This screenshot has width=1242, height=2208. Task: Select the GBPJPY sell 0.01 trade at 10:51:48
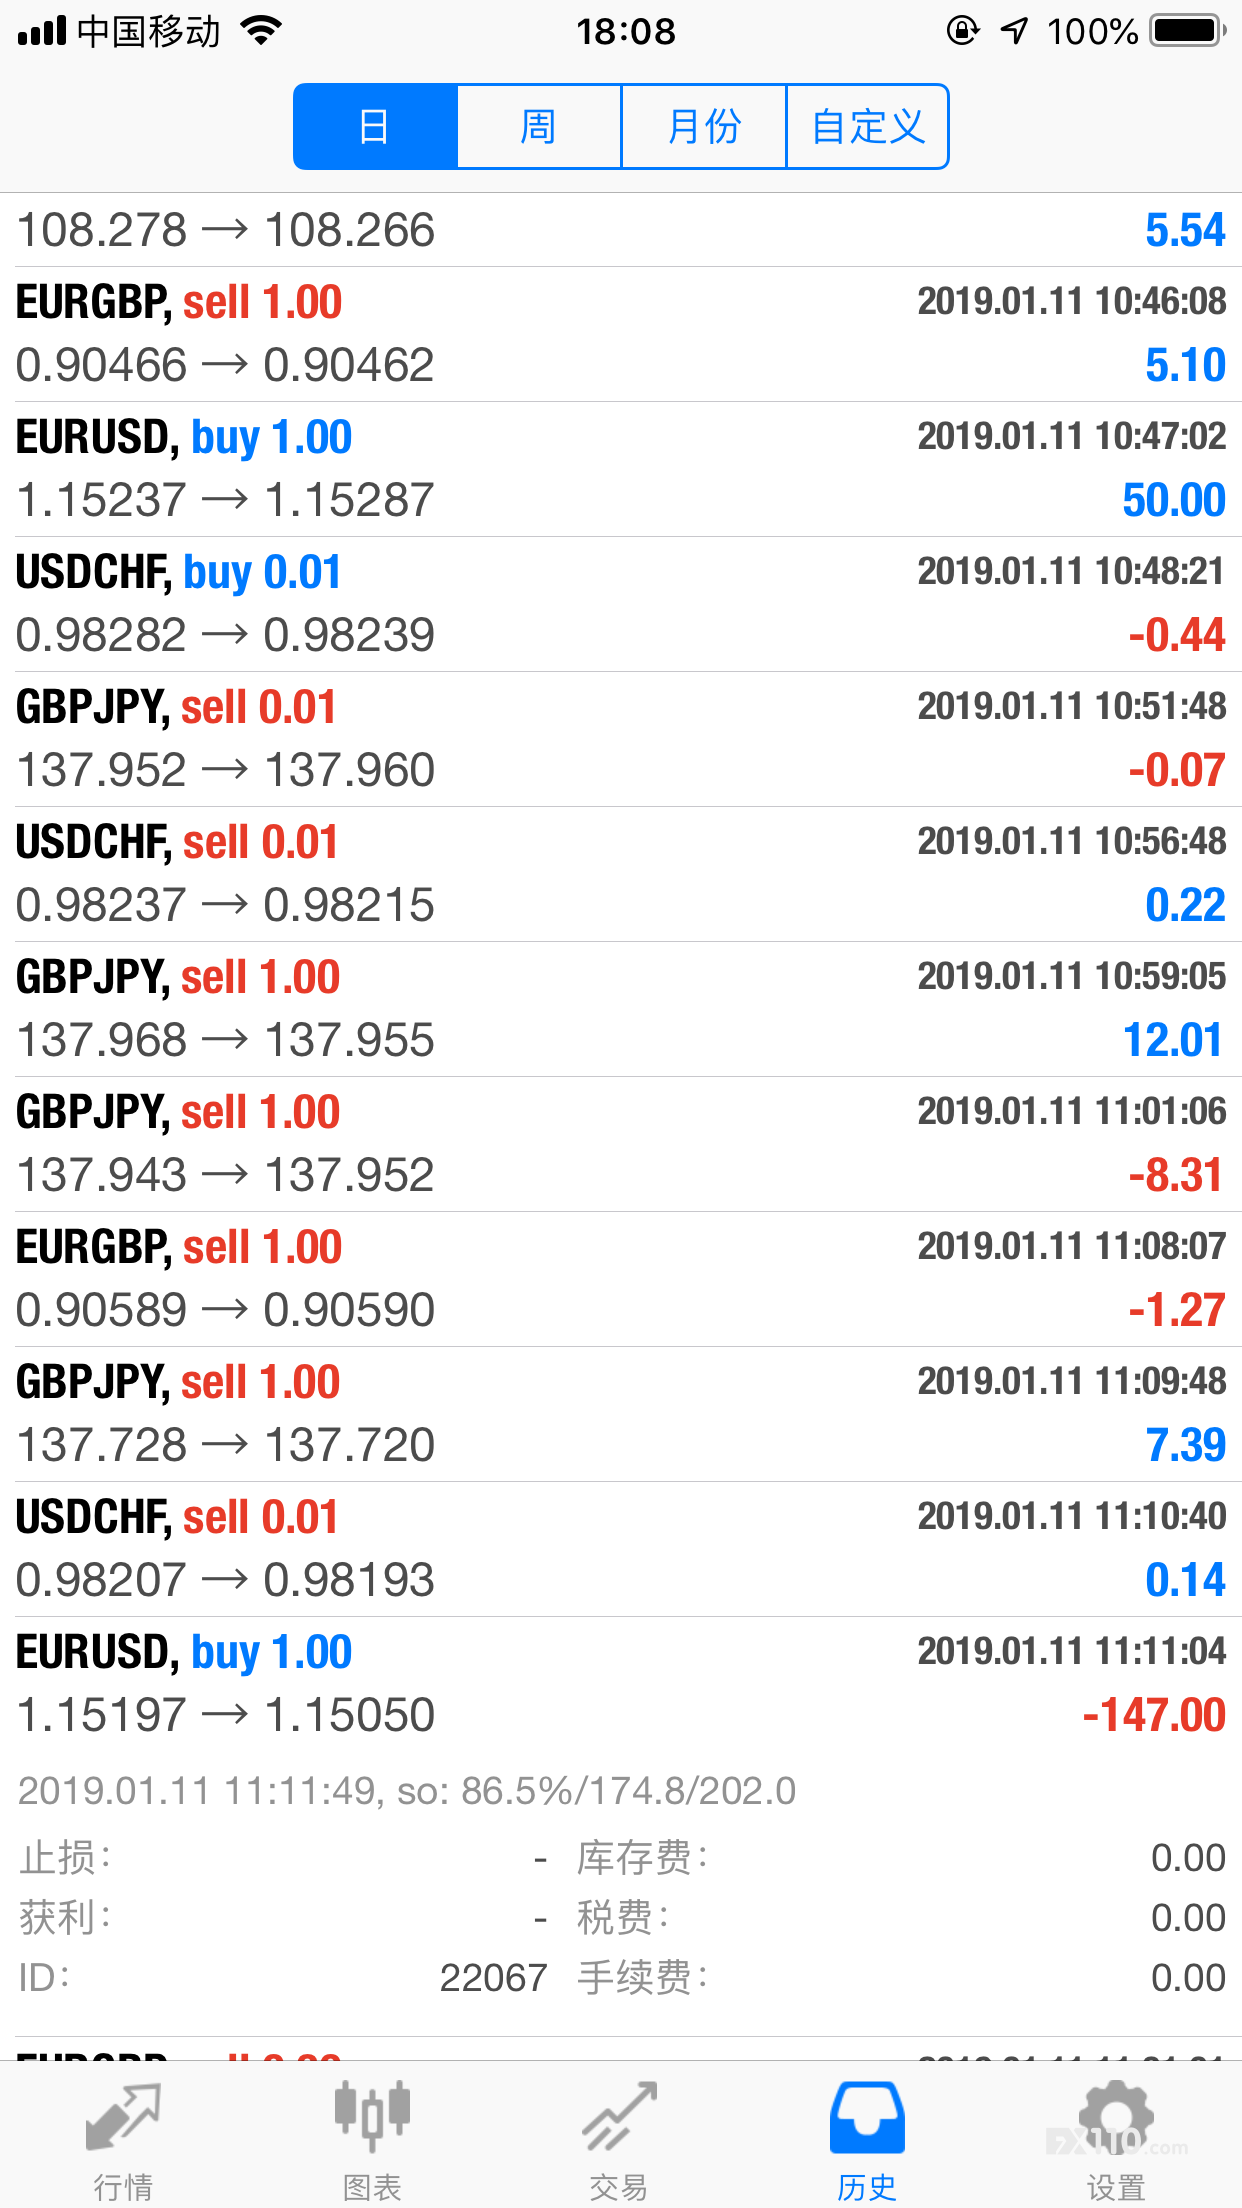point(621,739)
